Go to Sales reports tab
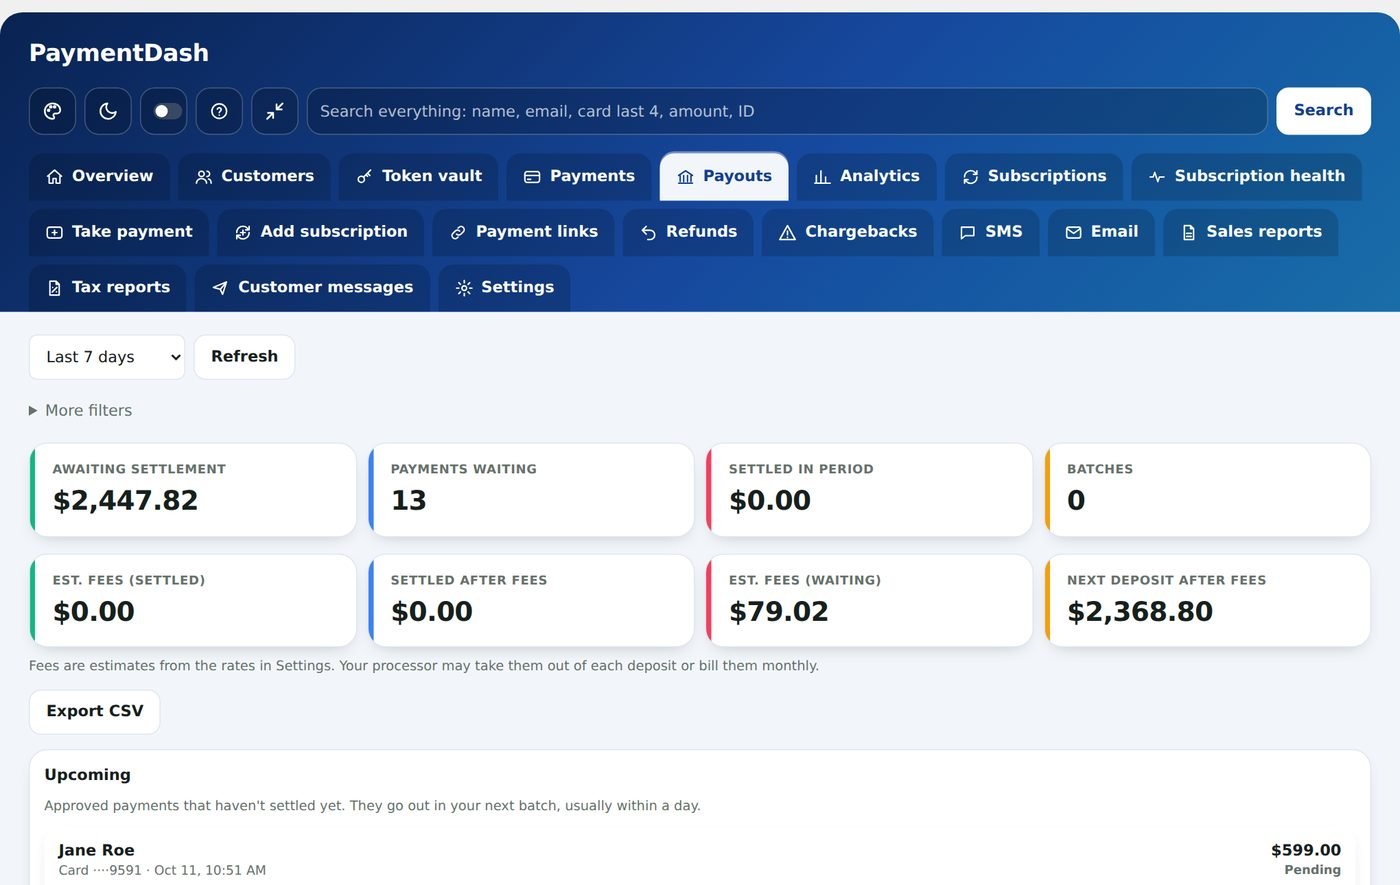The image size is (1400, 885). 1251,232
